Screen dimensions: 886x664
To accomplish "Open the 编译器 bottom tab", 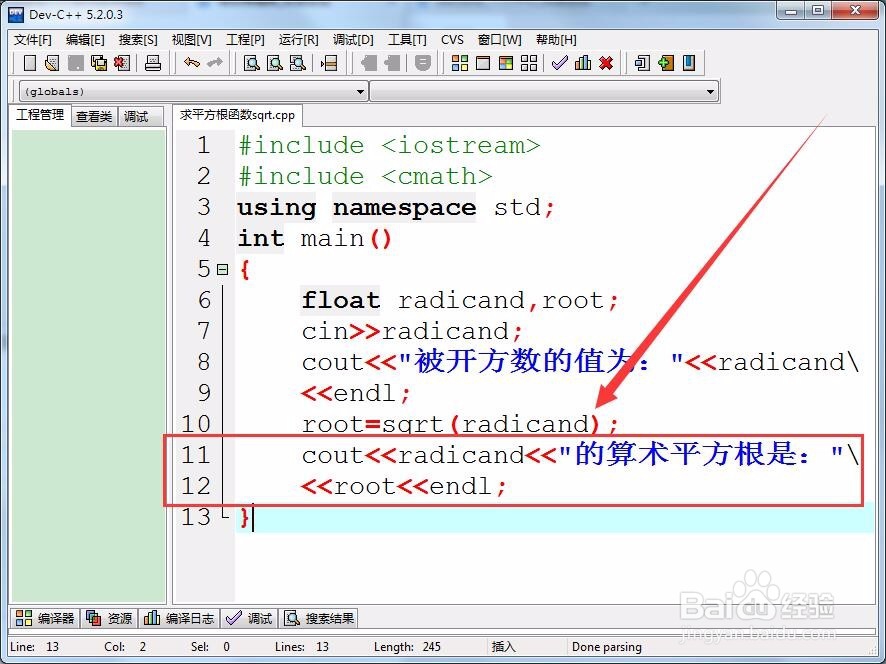I will [x=45, y=618].
